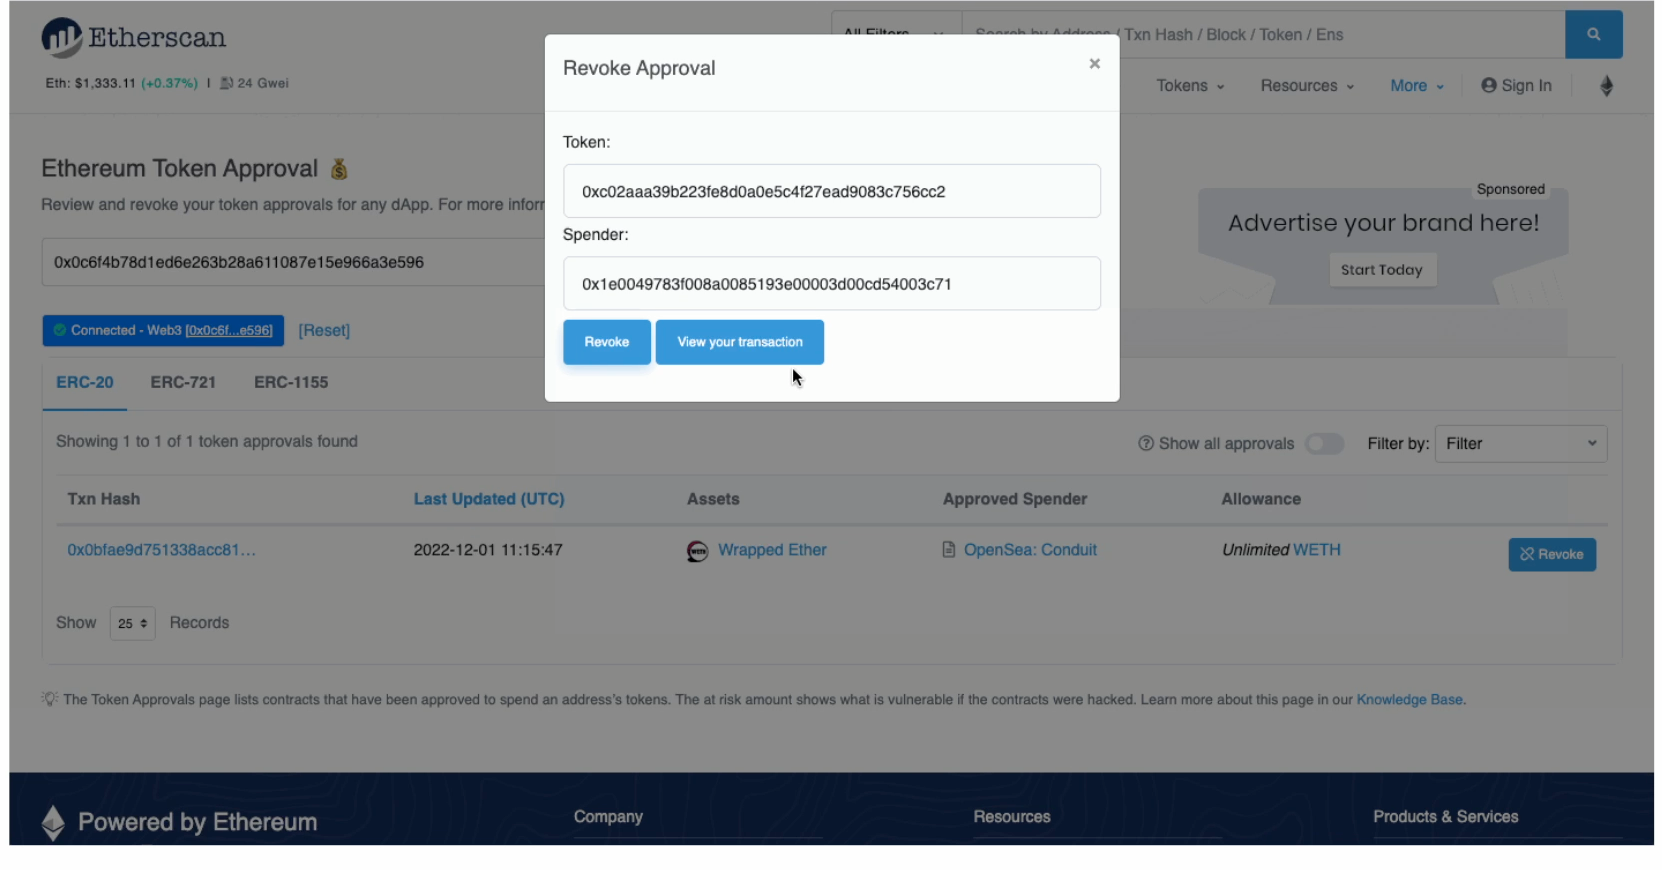The image size is (1662, 870).
Task: Click the Revoke button in dialog
Action: click(x=607, y=342)
